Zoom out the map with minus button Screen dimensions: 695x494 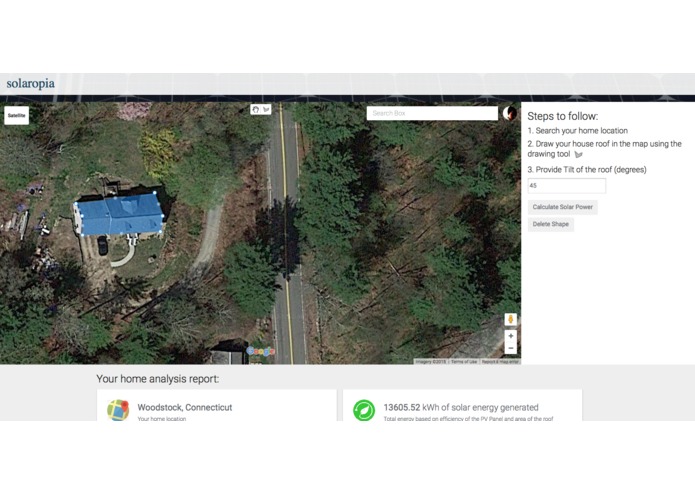click(511, 348)
